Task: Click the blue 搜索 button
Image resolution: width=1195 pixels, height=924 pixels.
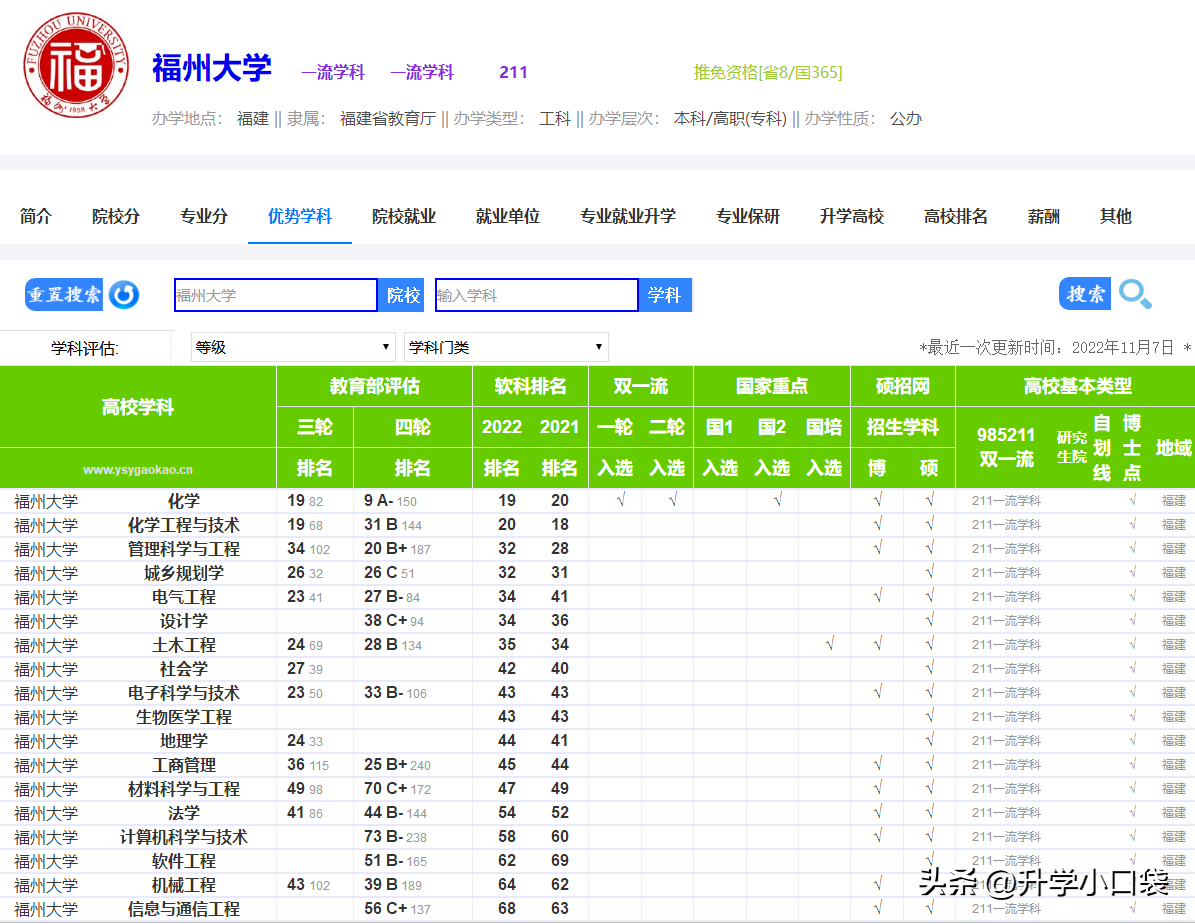Action: (x=1084, y=294)
